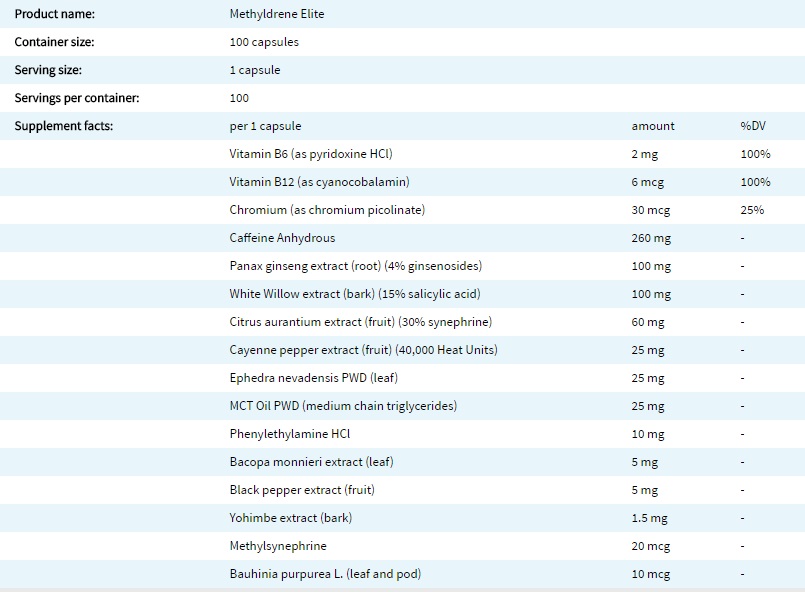Click the %DV column header
Viewport: 805px width, 592px height.
pos(751,126)
